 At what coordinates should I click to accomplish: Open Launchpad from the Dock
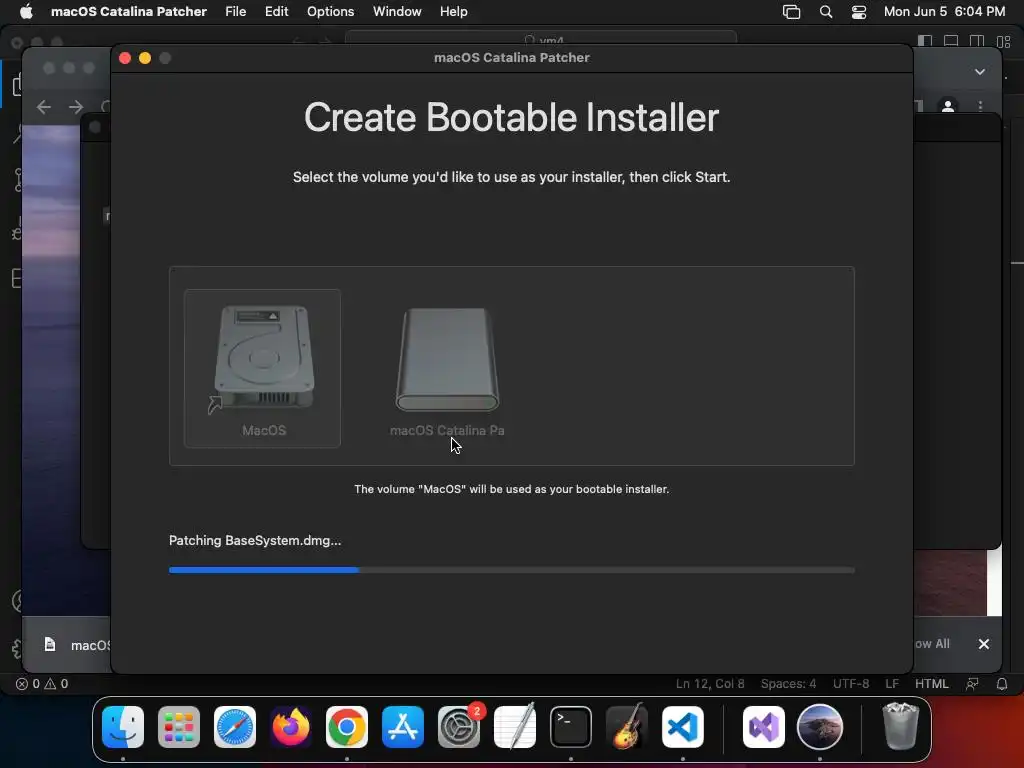click(179, 727)
